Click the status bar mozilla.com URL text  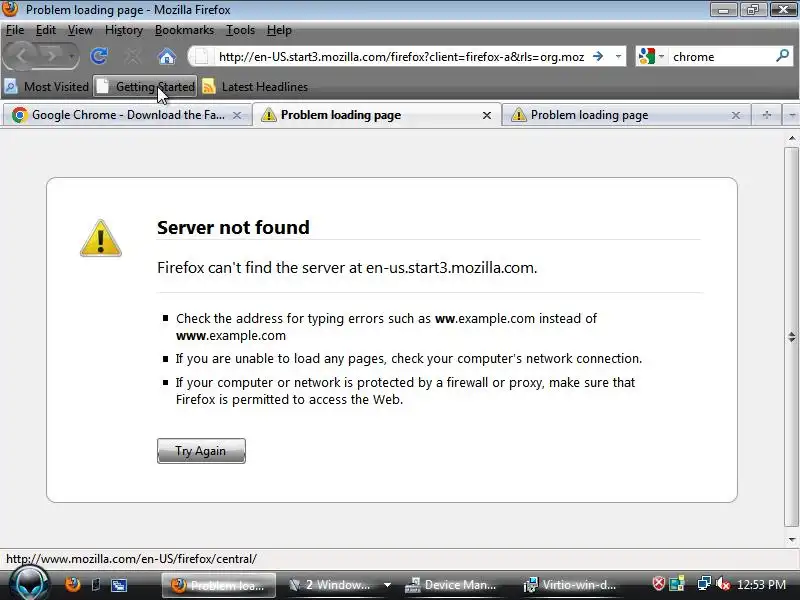point(131,559)
